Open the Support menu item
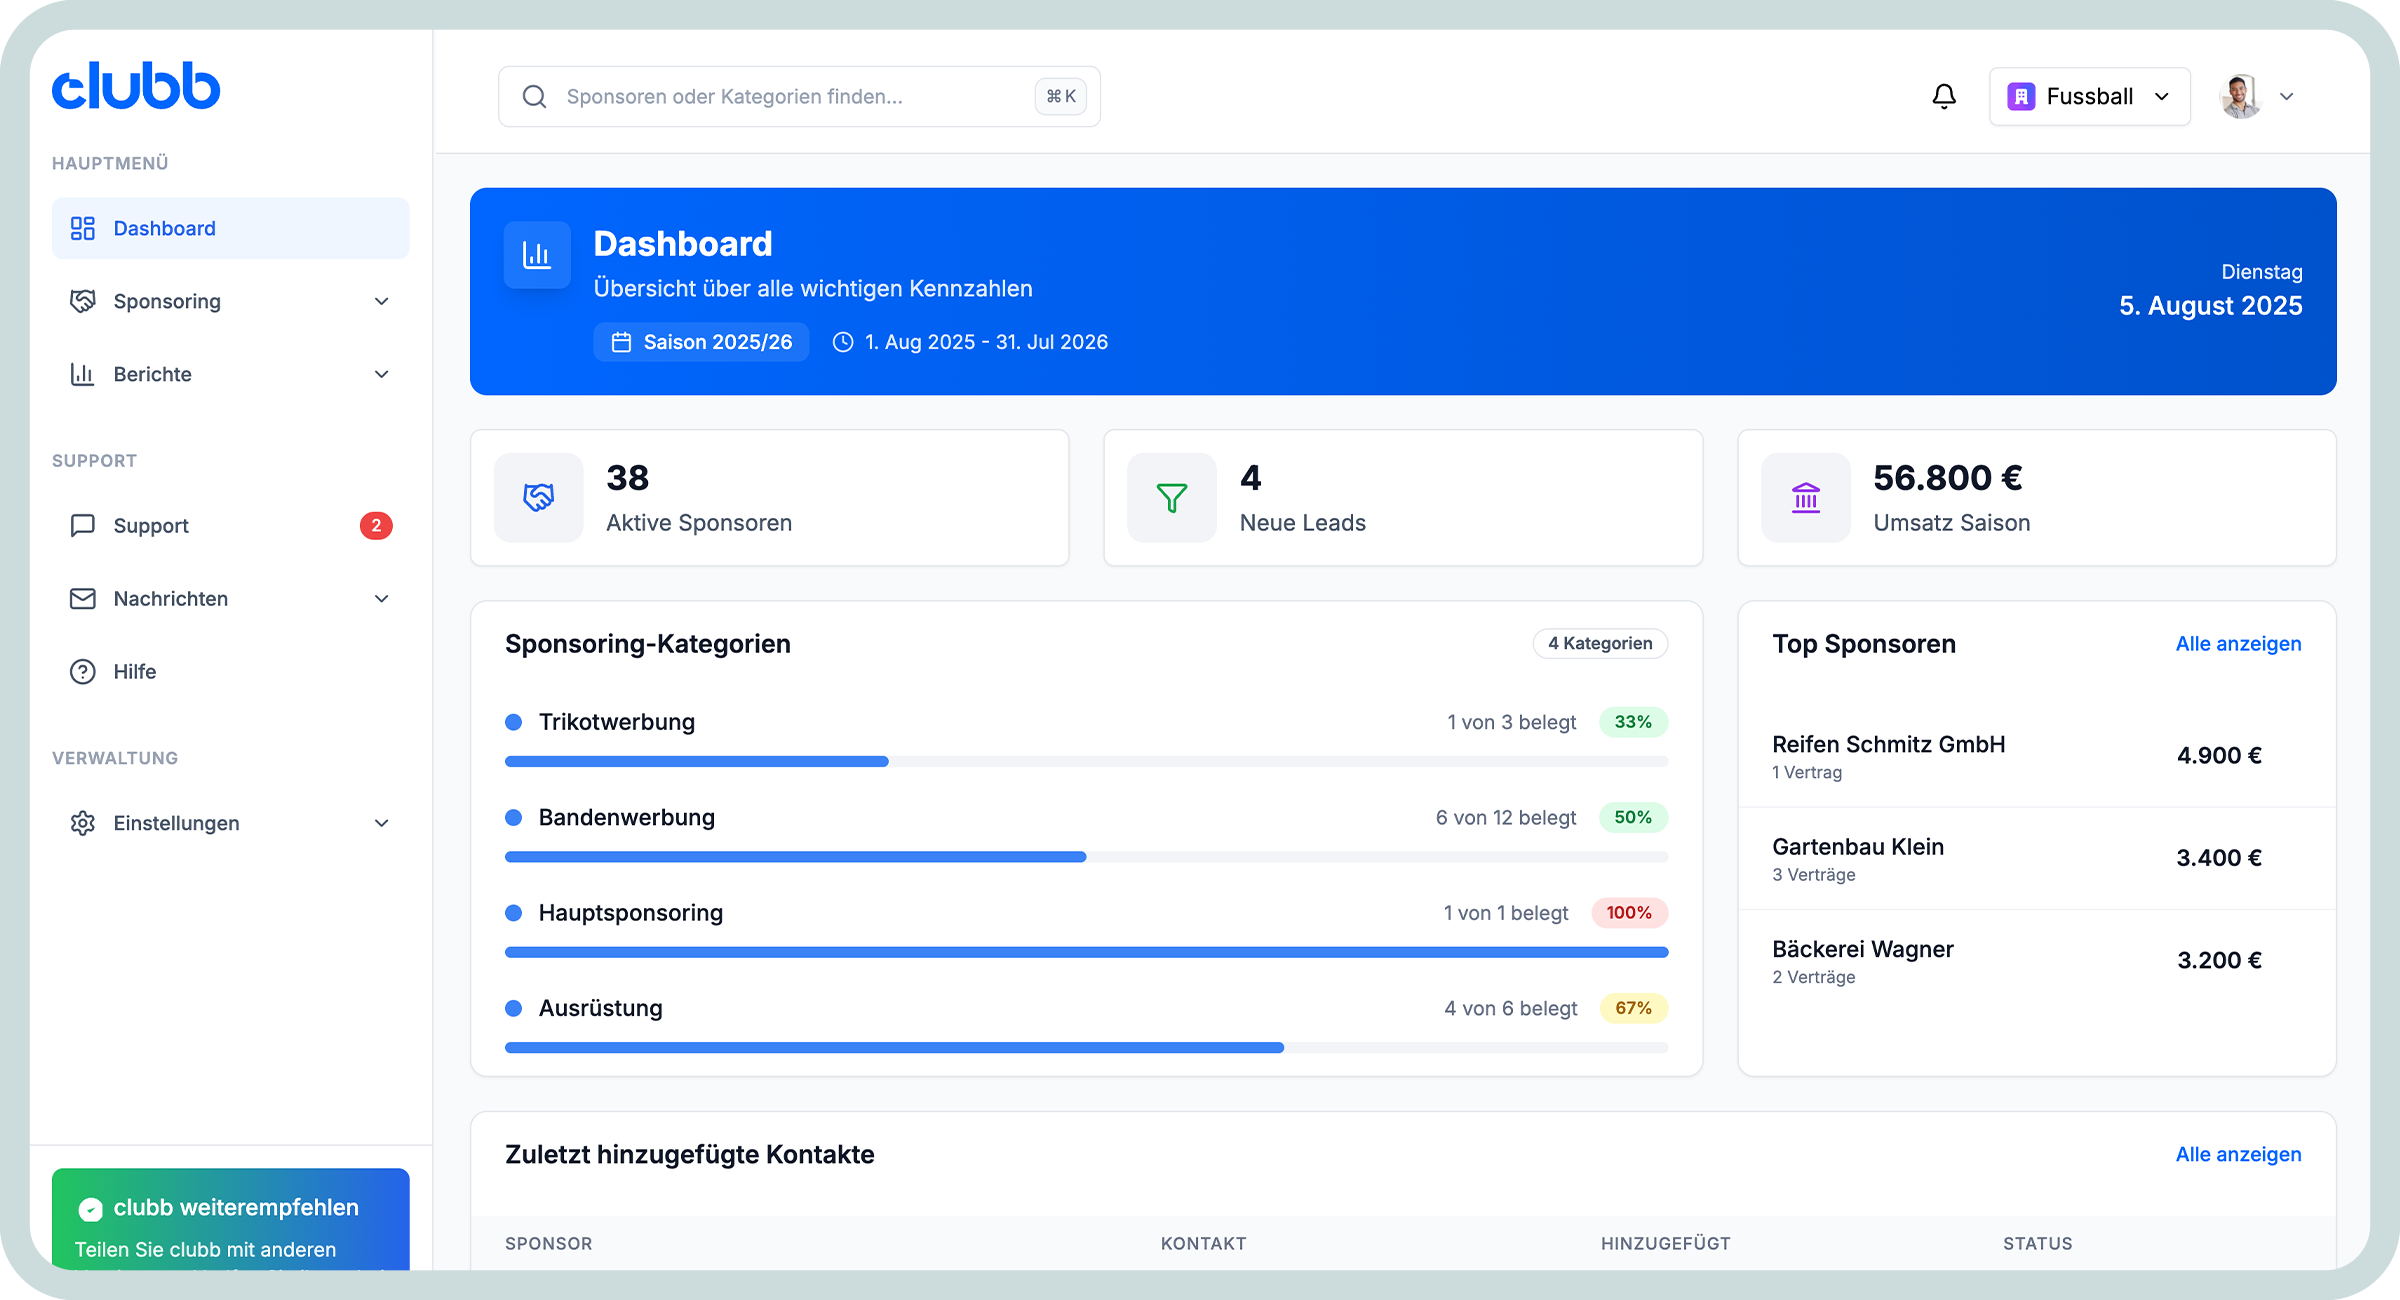2400x1300 pixels. coord(150,525)
